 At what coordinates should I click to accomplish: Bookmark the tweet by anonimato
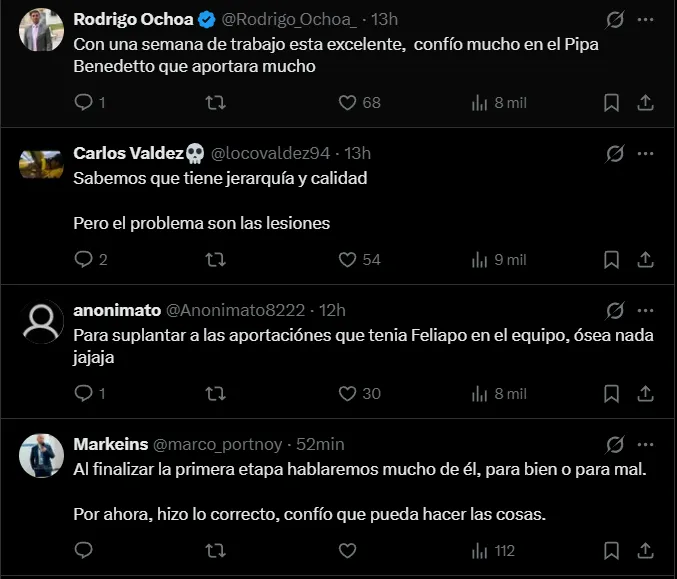(x=611, y=393)
